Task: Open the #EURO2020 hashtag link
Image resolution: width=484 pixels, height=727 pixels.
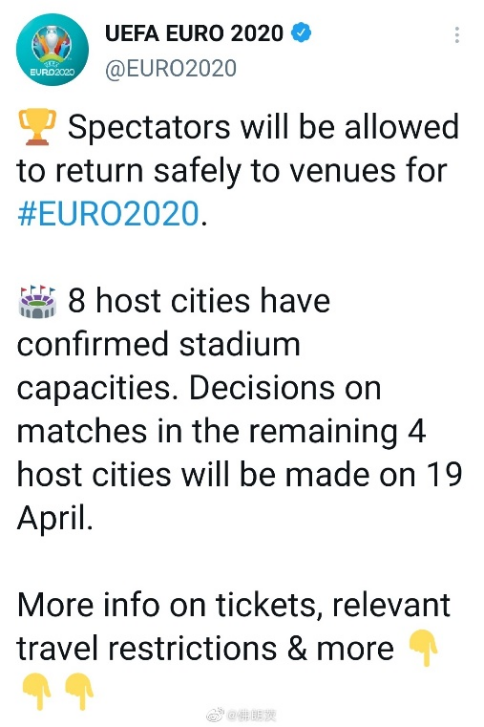Action: coord(108,214)
